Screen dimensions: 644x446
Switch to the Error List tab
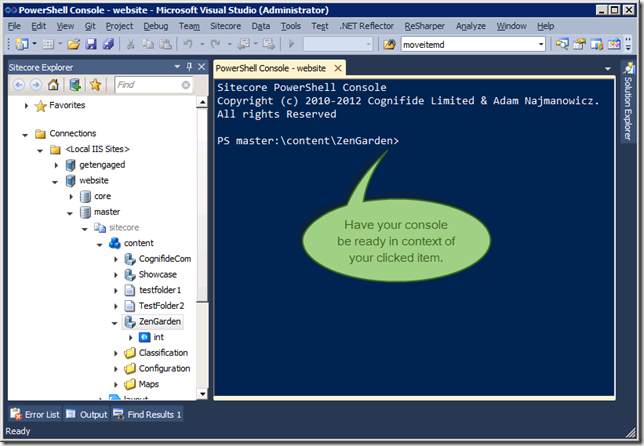pyautogui.click(x=38, y=414)
